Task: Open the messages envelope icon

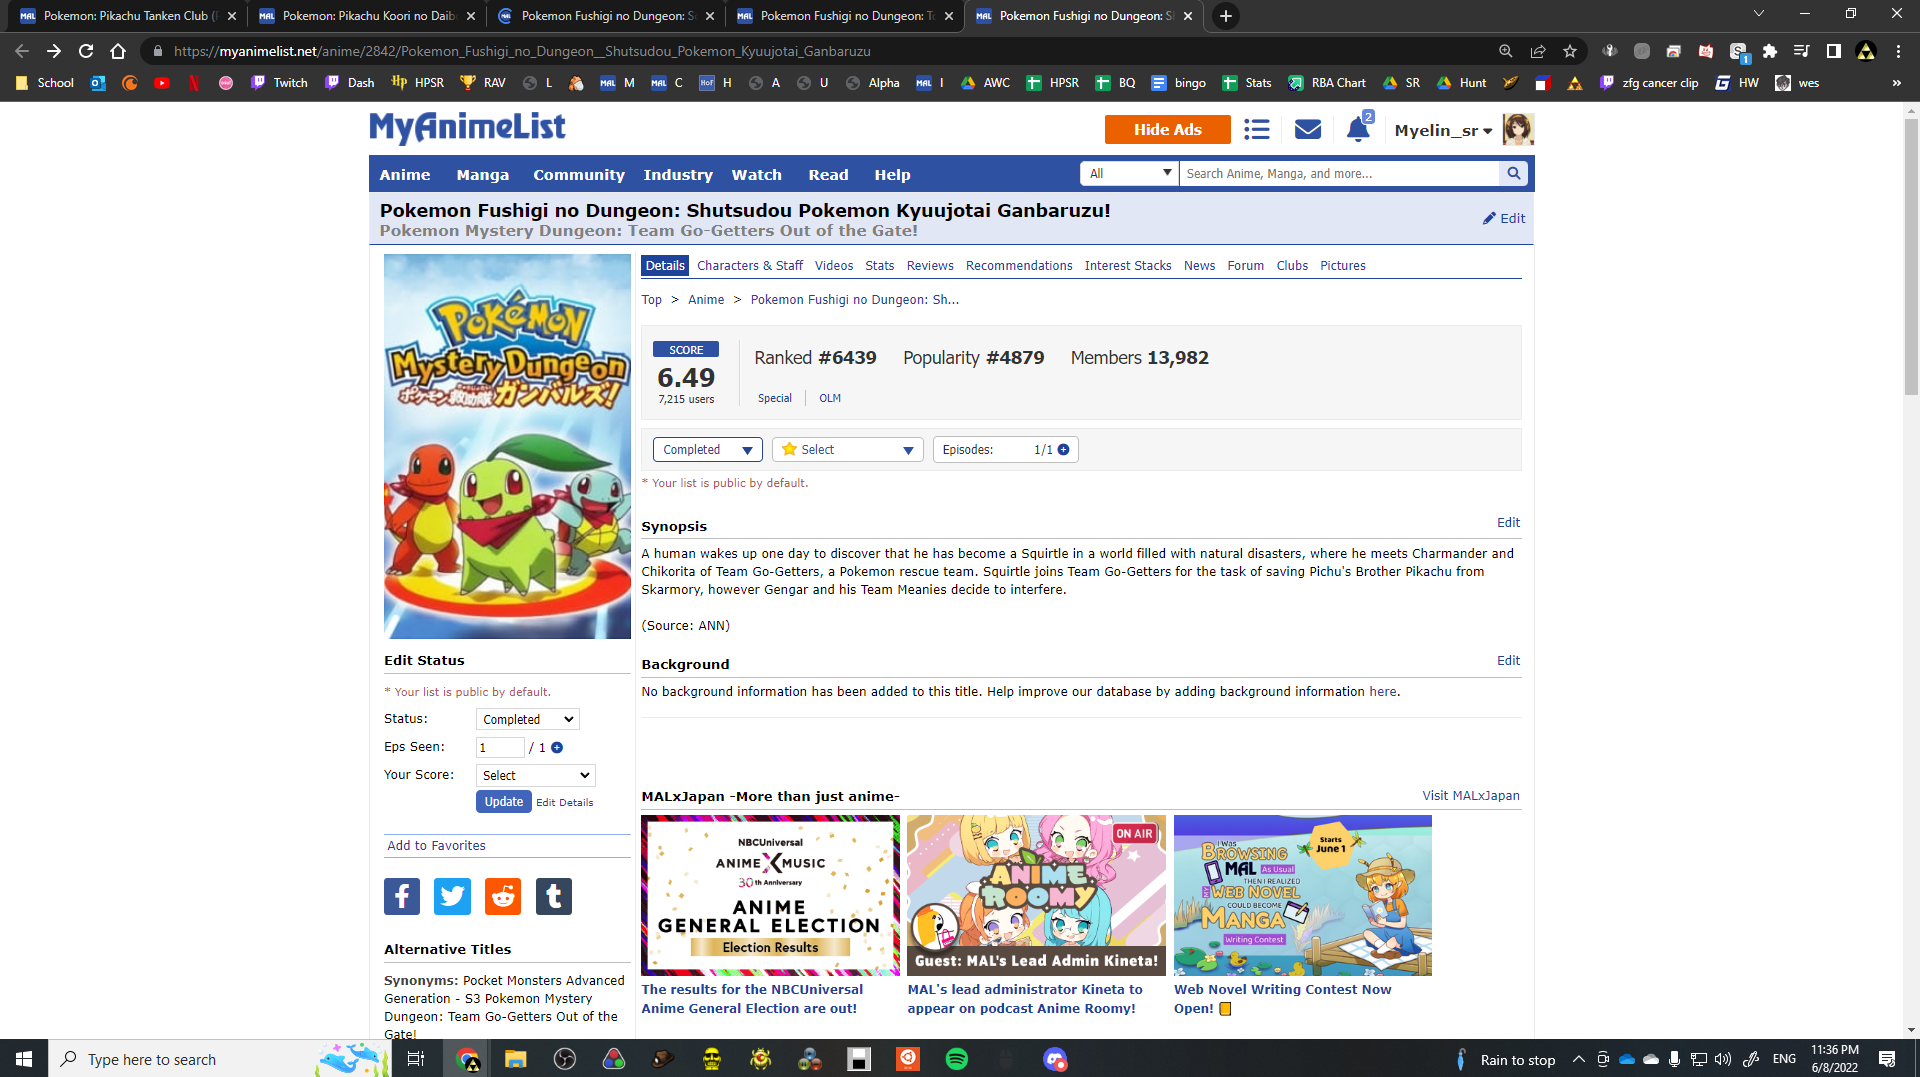Action: 1308,129
